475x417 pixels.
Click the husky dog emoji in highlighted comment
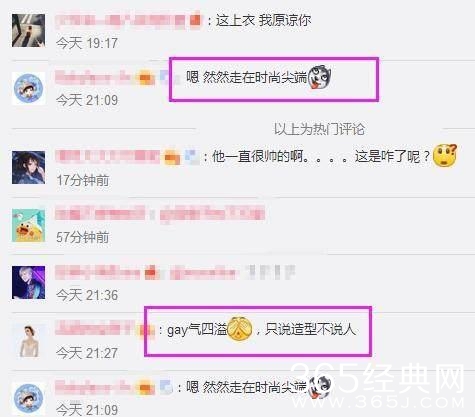(x=319, y=77)
